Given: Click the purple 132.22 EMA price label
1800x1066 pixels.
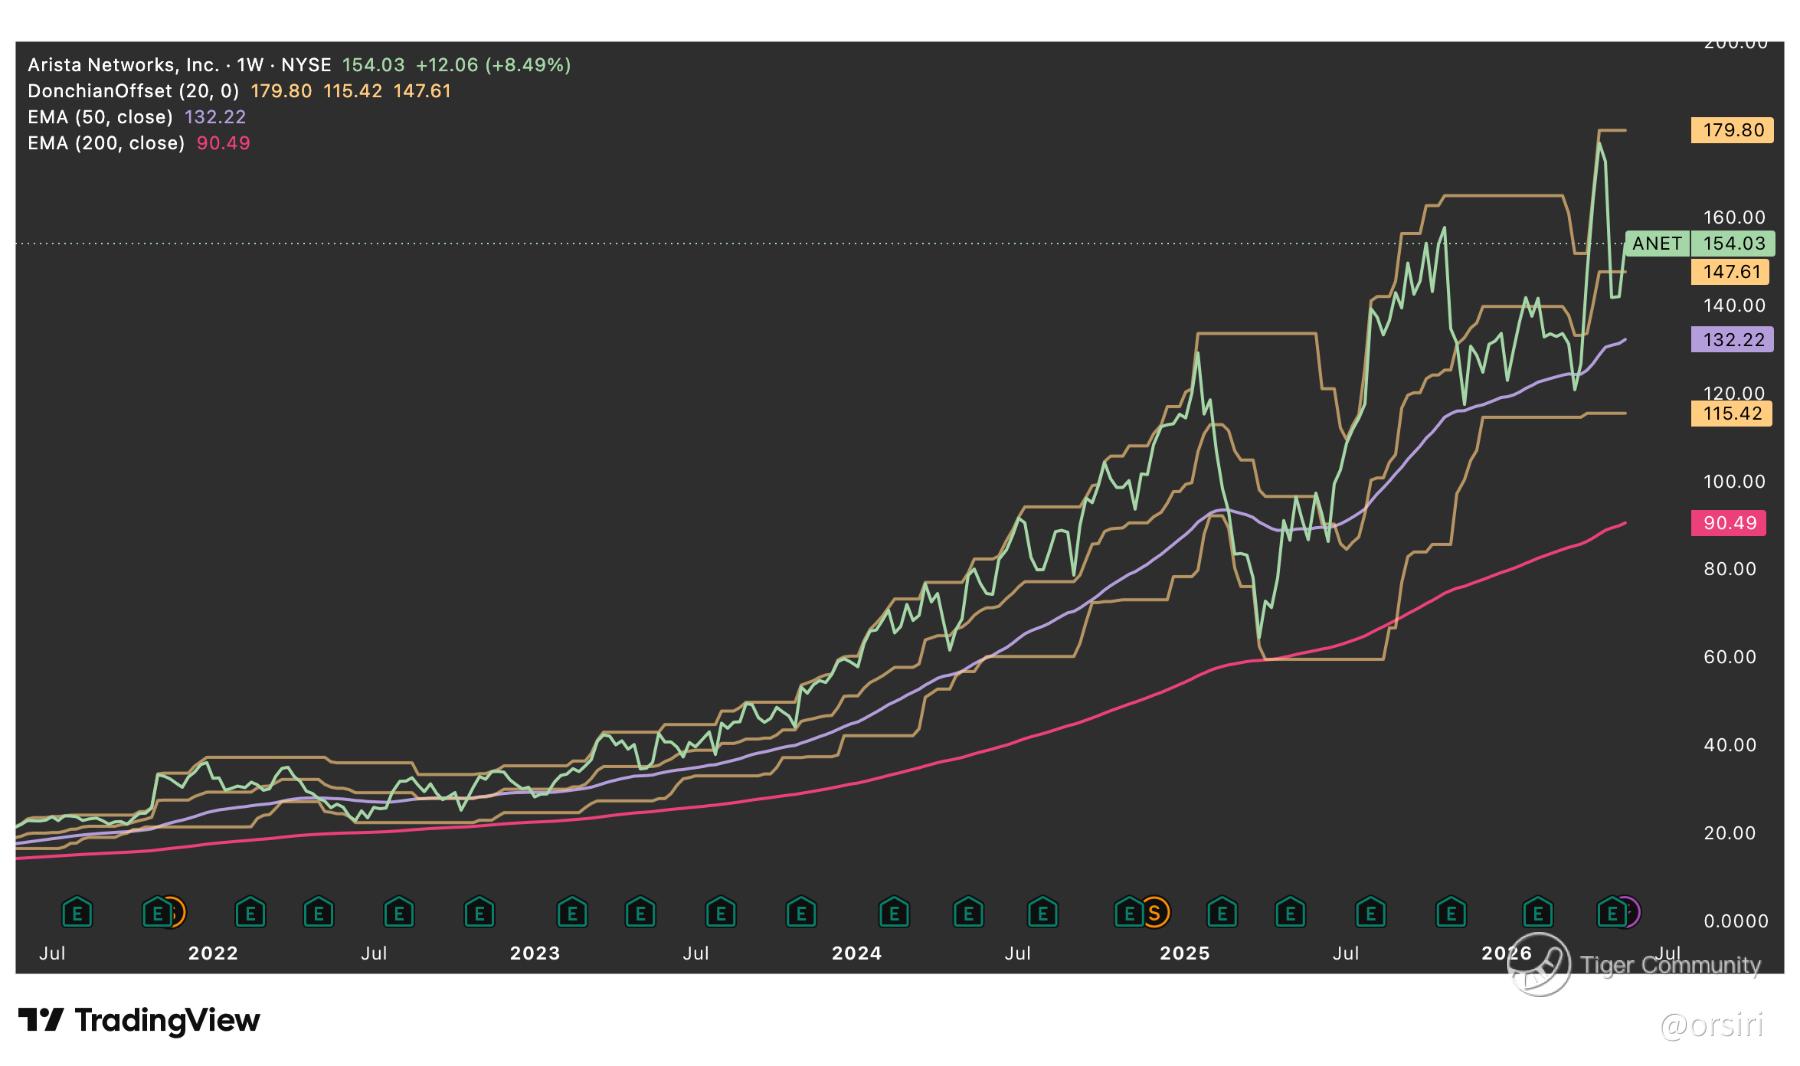Looking at the screenshot, I should [1732, 339].
